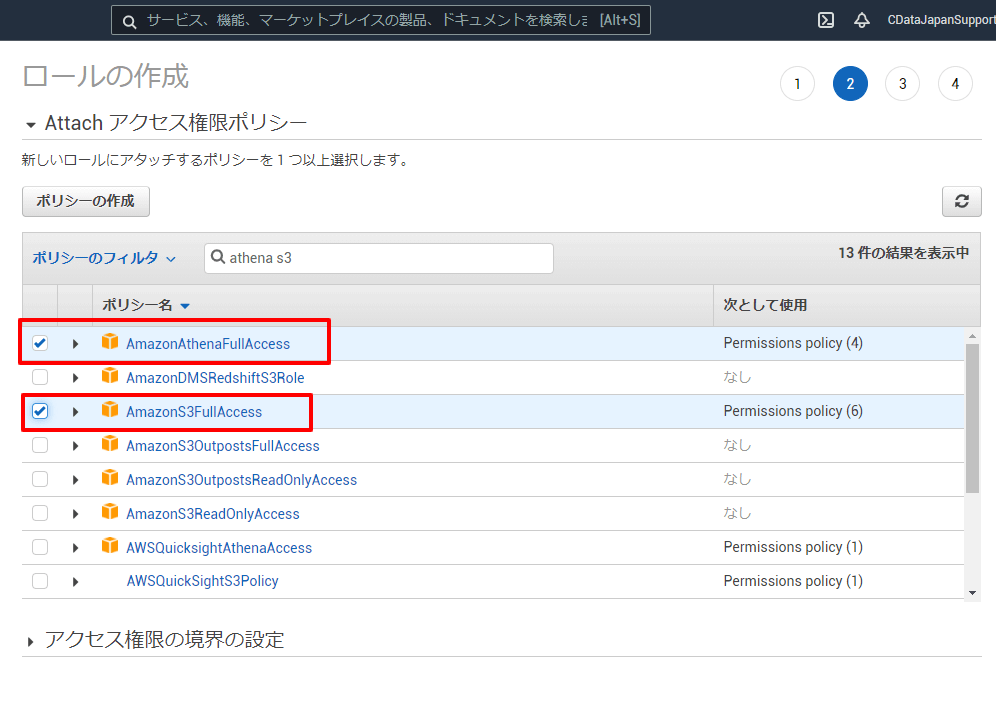Expand the AmazonS3OutpostsFullAccess row details
Screen dimensions: 996x701
coord(75,446)
